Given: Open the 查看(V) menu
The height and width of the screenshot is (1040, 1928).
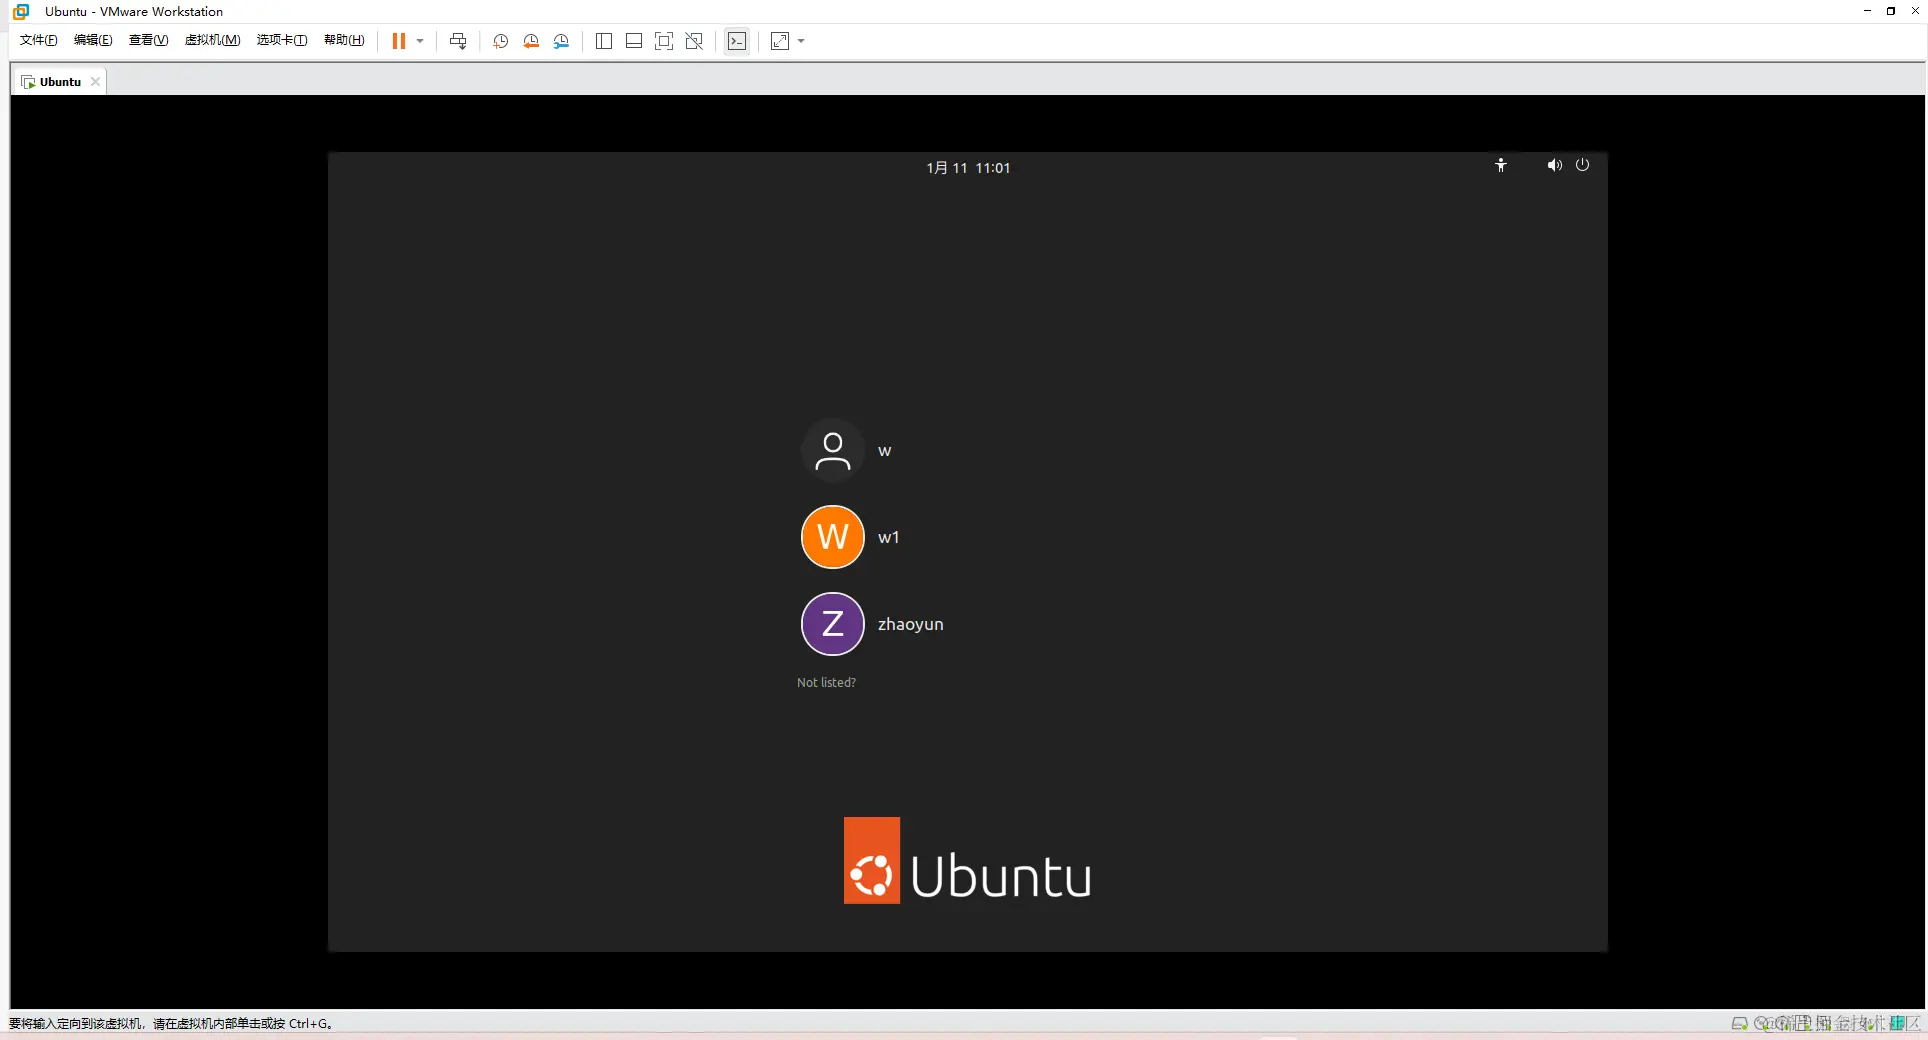Looking at the screenshot, I should tap(148, 40).
